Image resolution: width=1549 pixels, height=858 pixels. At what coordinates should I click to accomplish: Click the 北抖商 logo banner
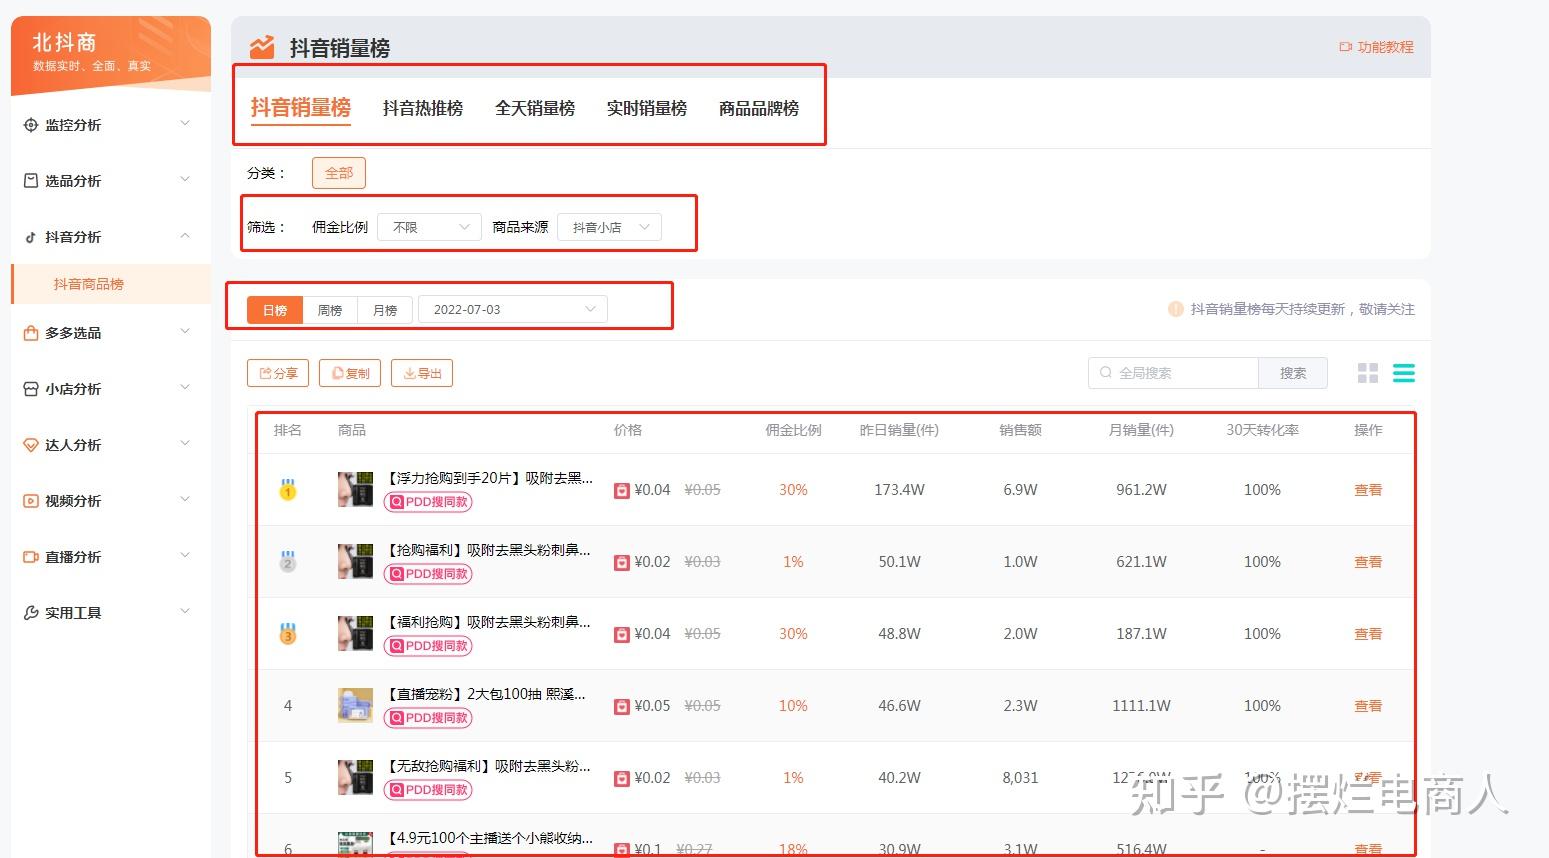click(111, 55)
